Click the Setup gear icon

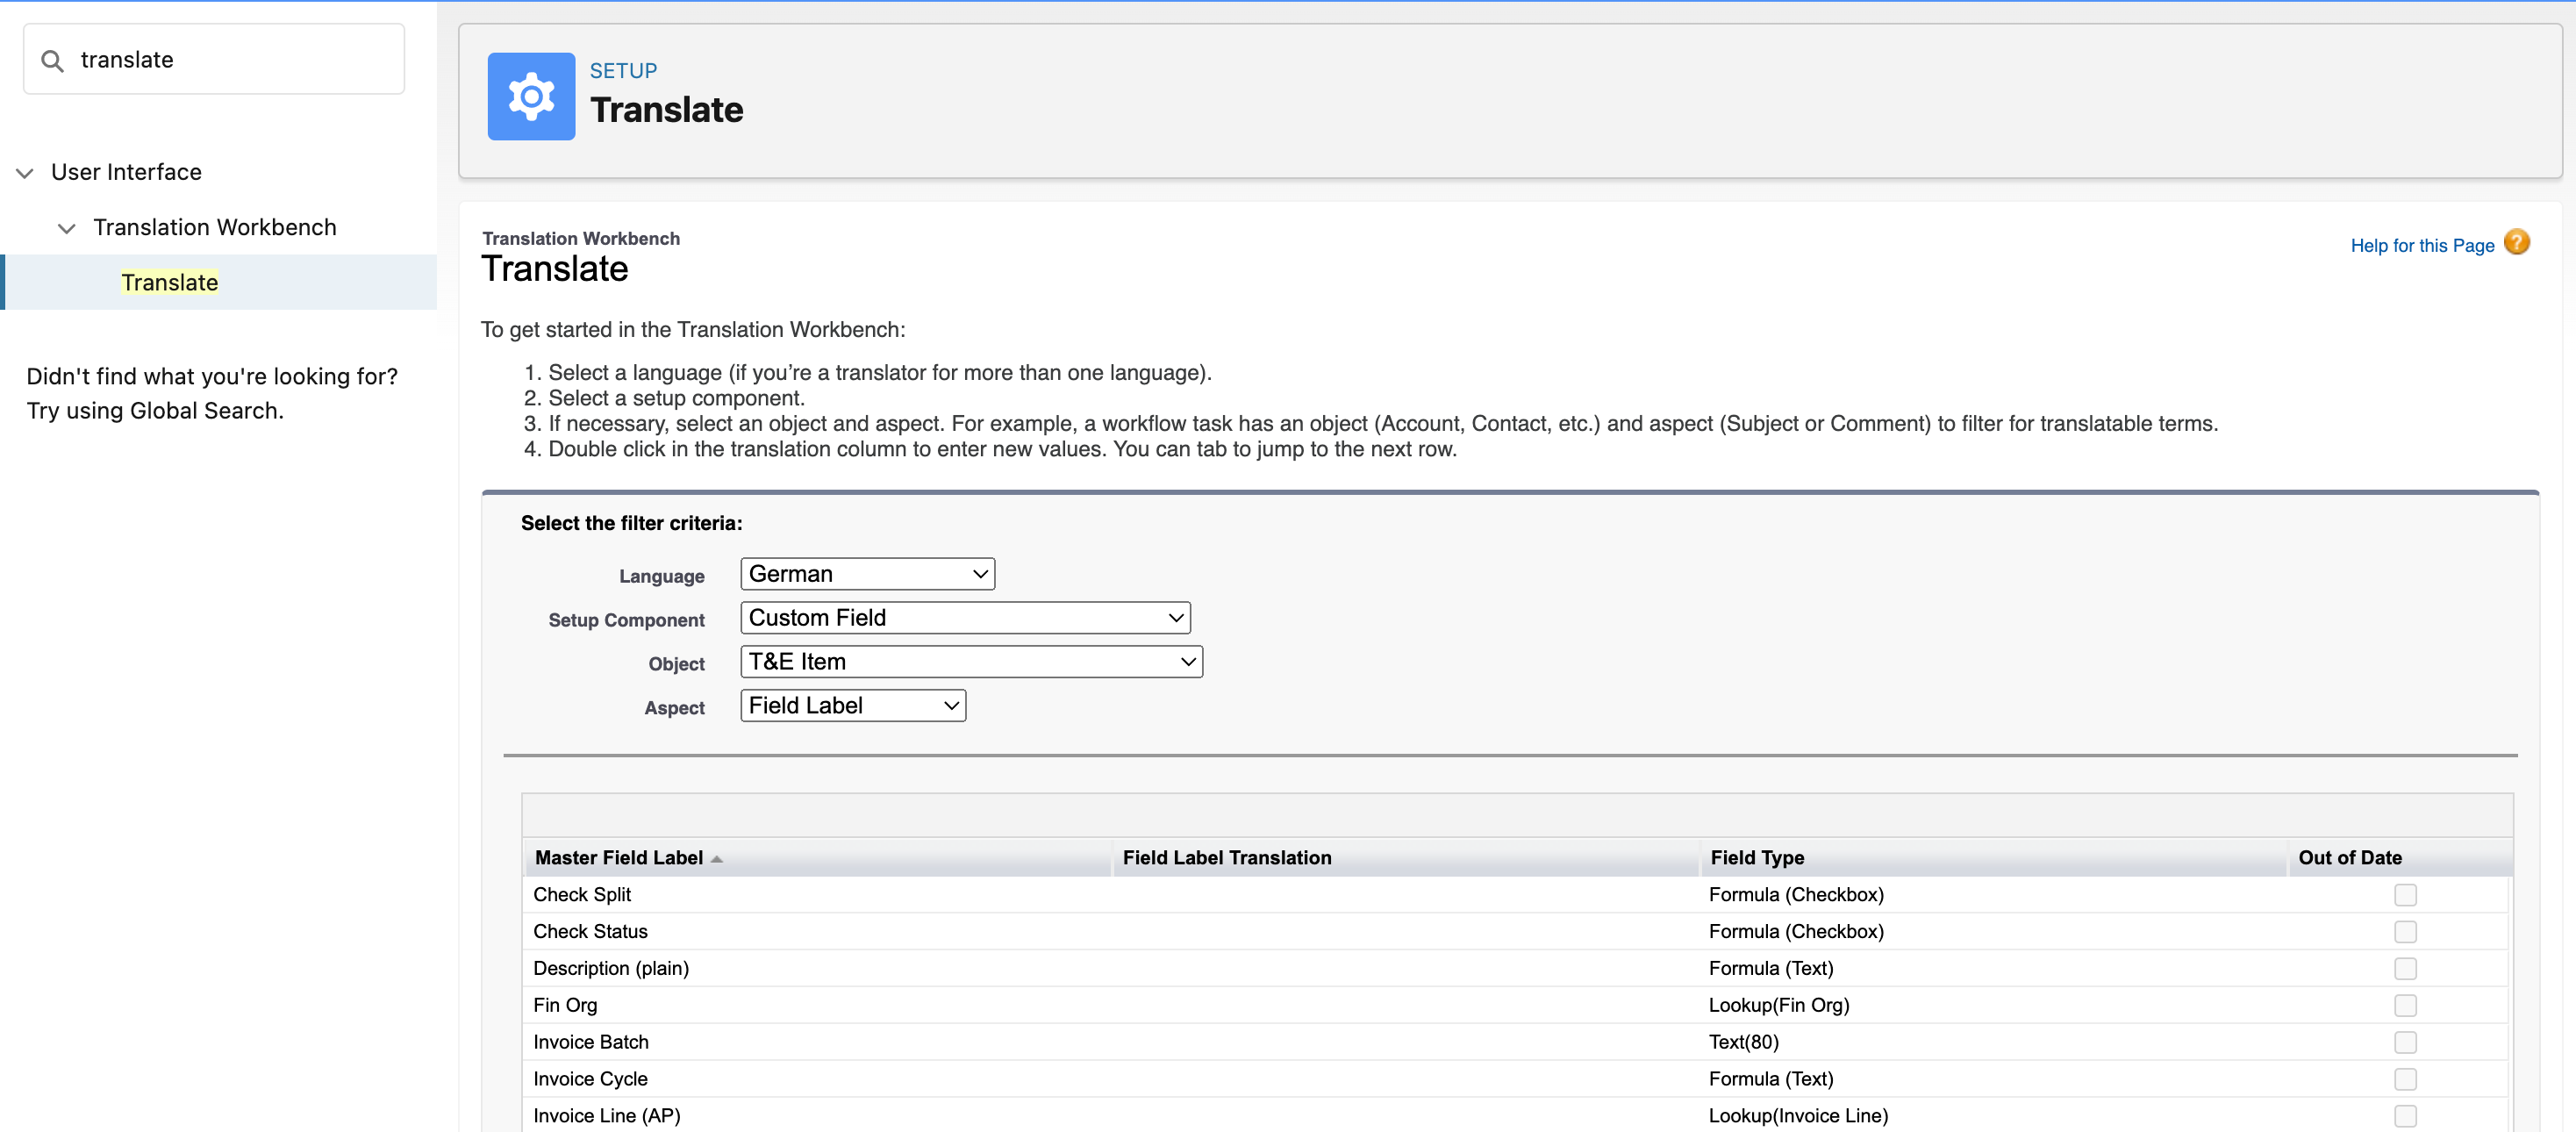531,97
